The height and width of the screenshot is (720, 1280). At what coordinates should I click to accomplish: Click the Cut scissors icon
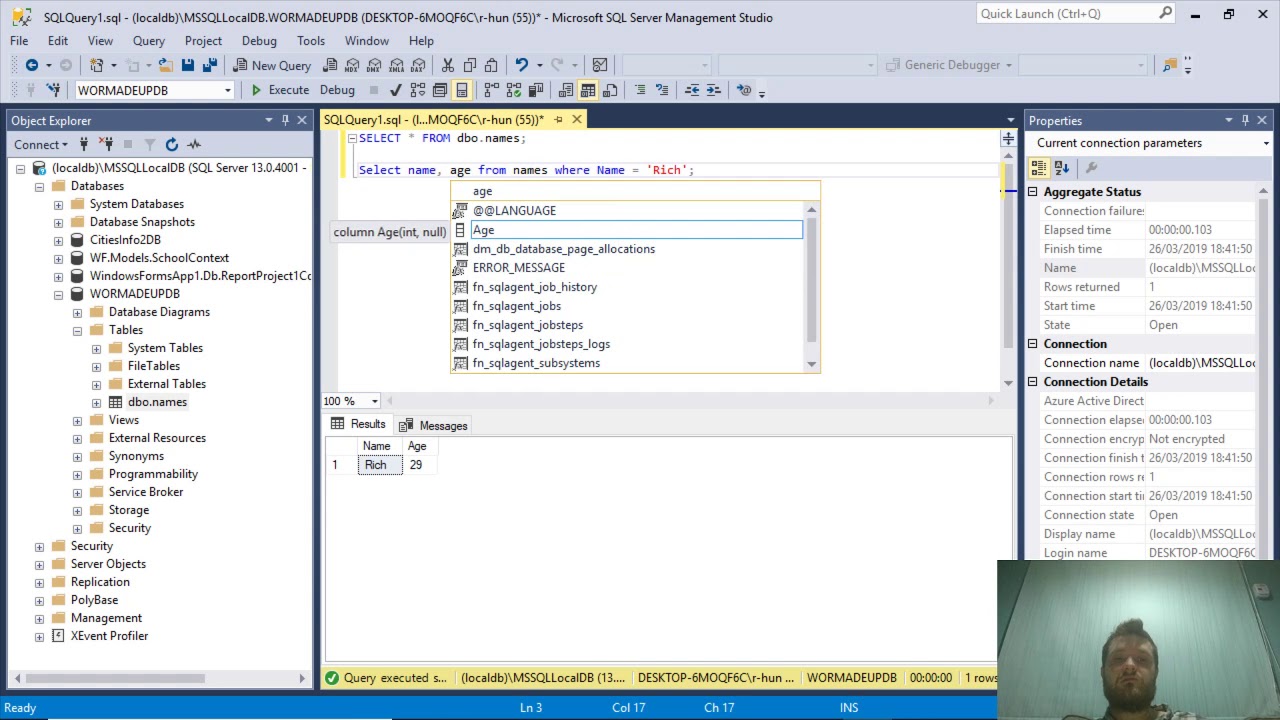(x=448, y=65)
